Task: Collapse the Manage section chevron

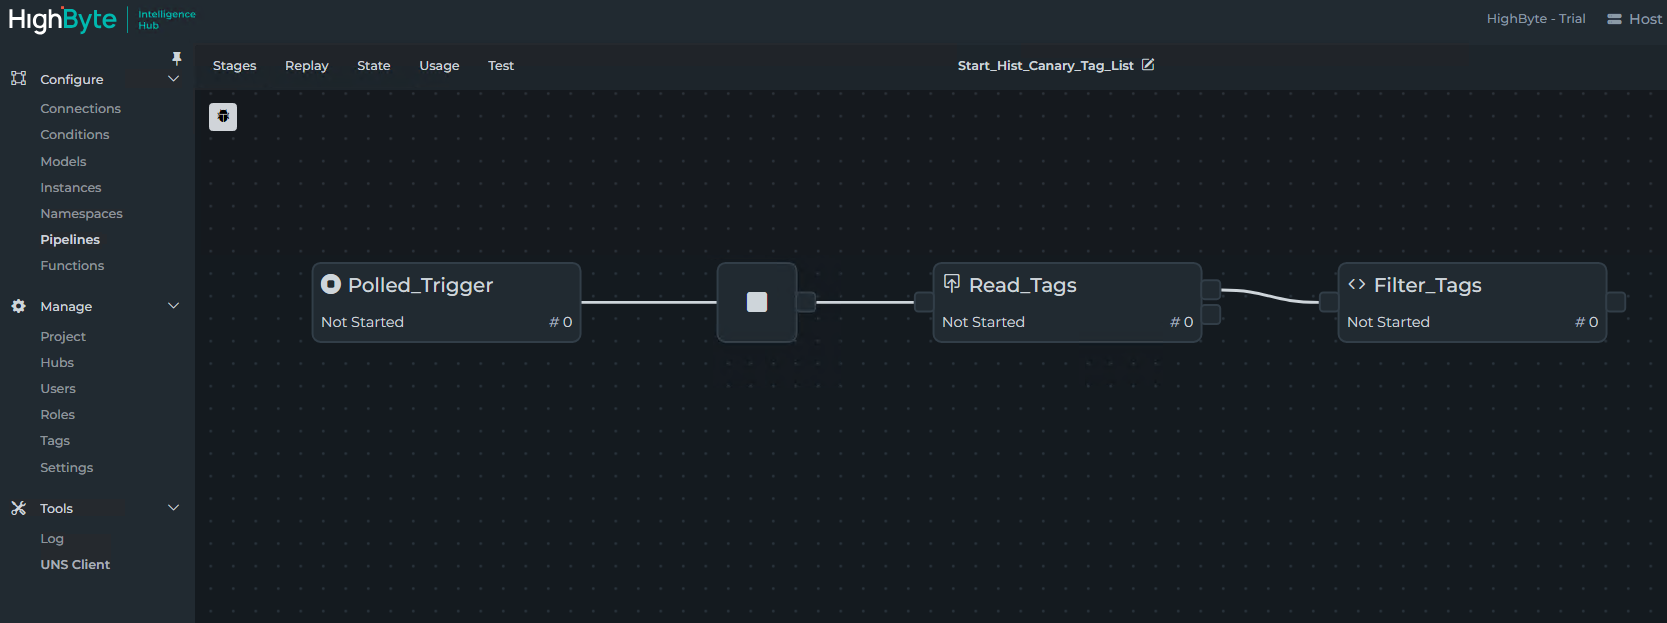Action: tap(173, 306)
